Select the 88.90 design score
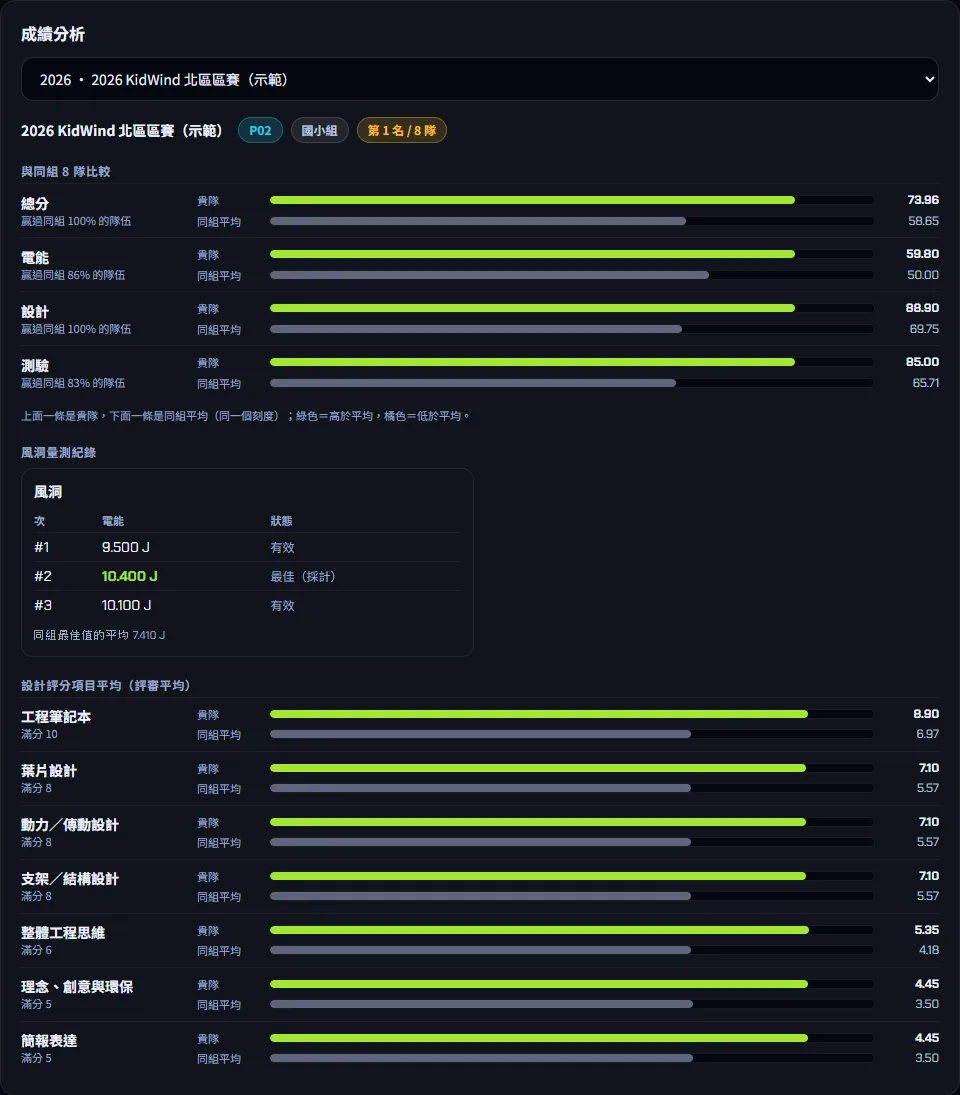 click(922, 307)
